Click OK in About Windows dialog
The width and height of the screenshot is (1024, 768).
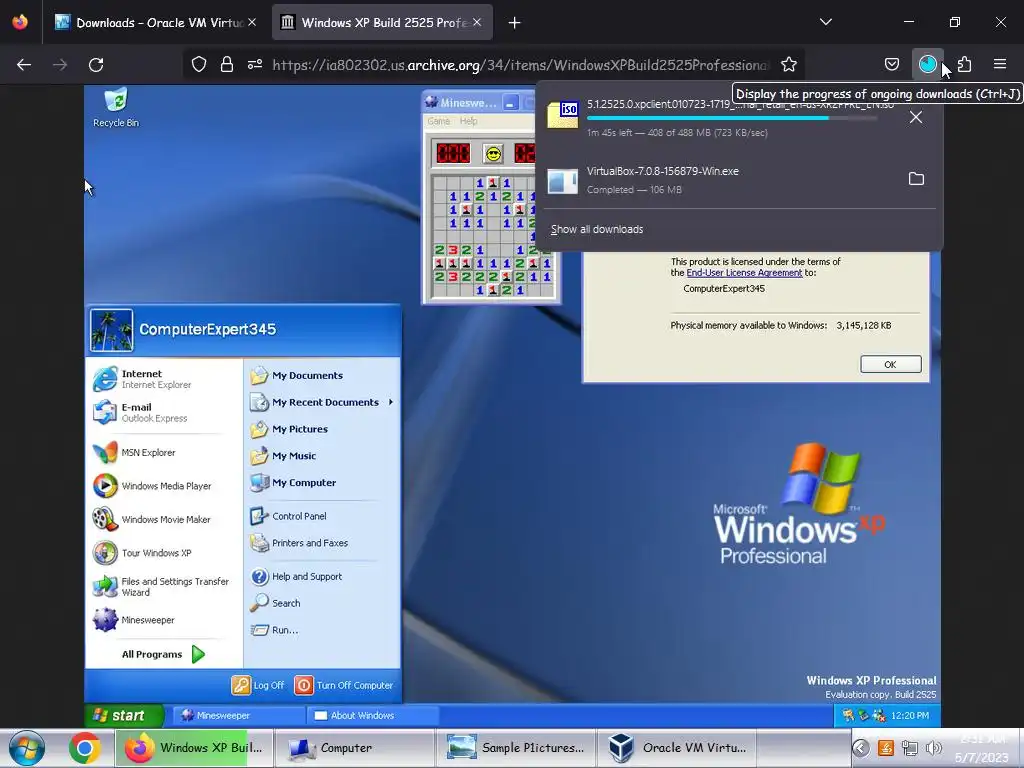coord(890,364)
